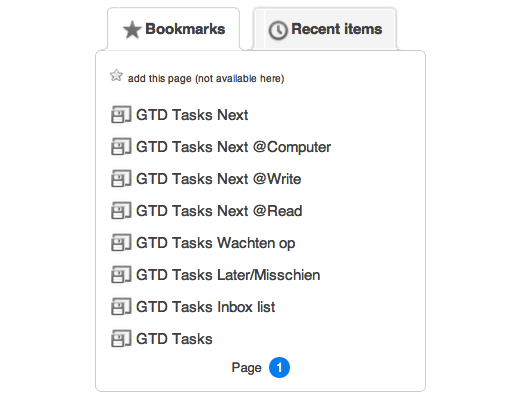Click the page icon beside GTD Tasks Next @Read
The width and height of the screenshot is (518, 399).
121,211
